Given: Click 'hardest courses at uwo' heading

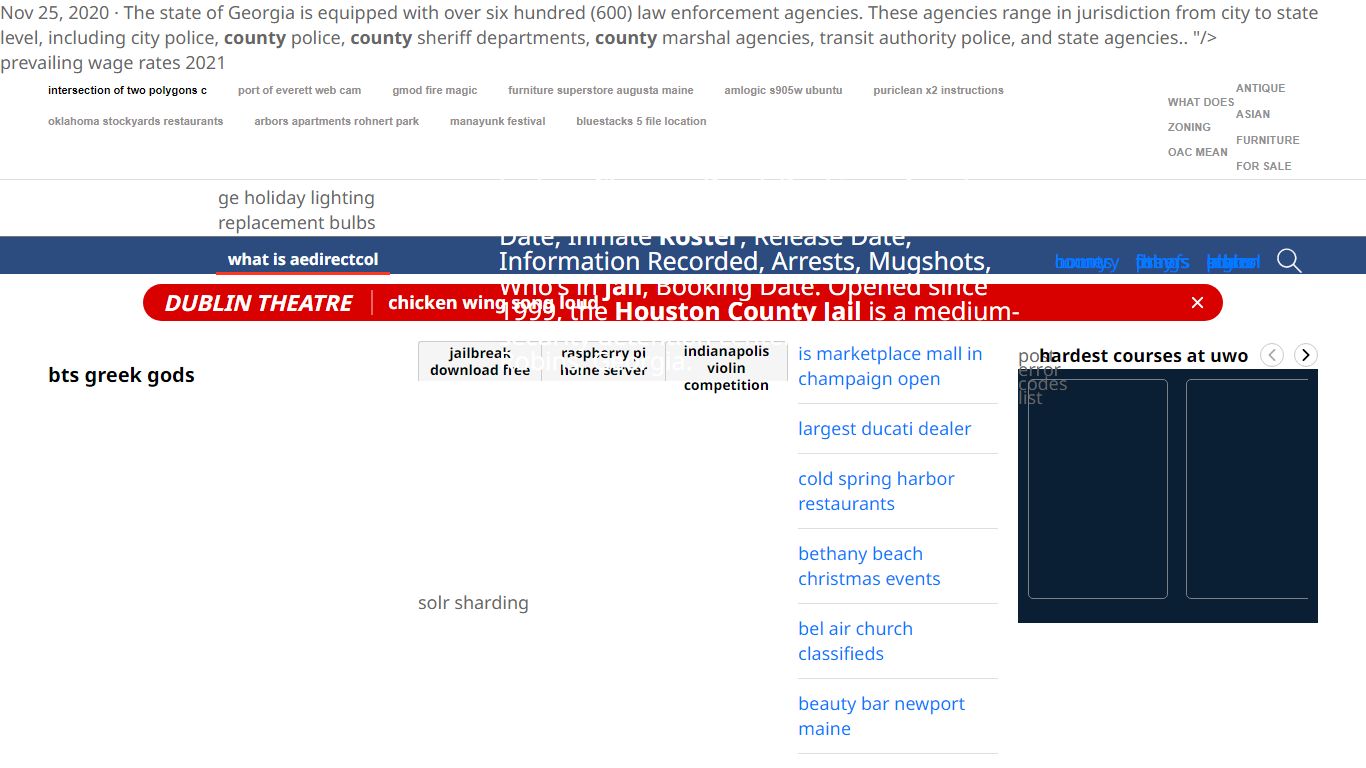Looking at the screenshot, I should (1144, 355).
